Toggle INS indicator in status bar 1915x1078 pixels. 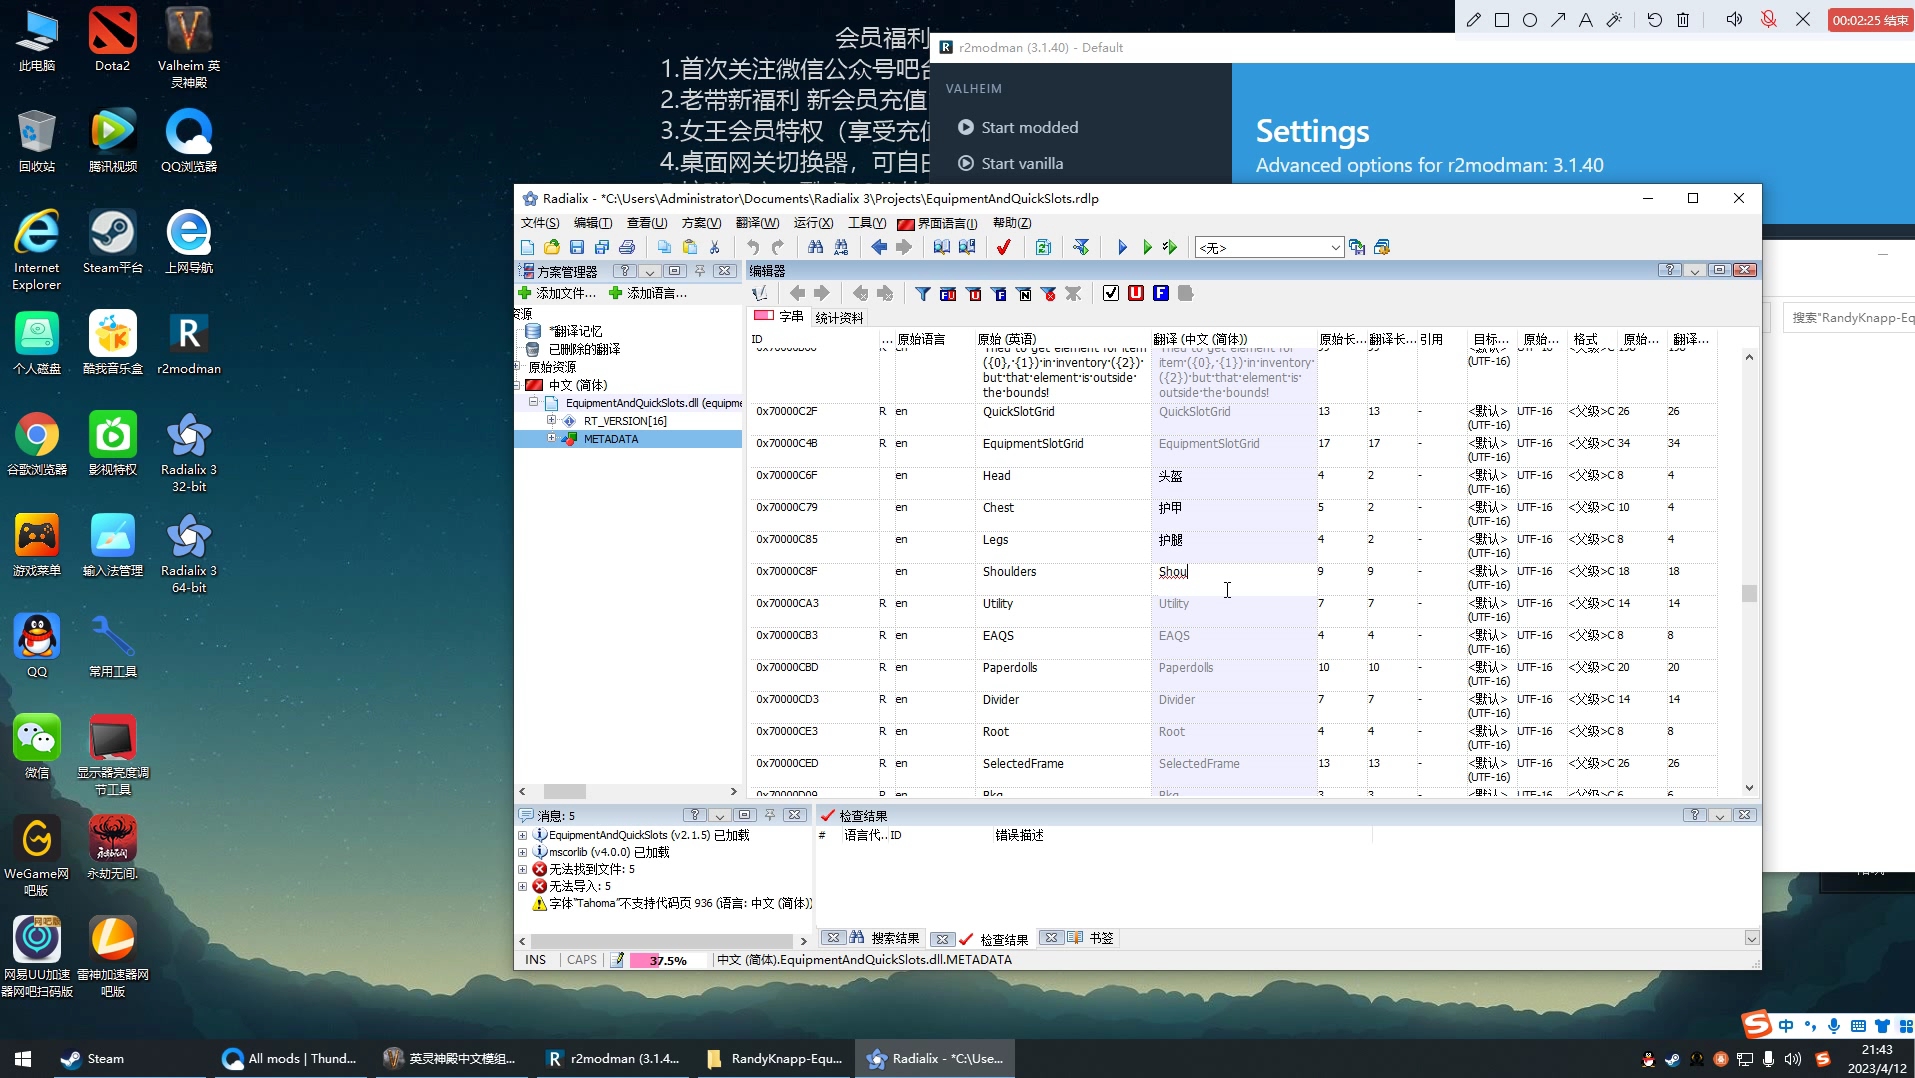[536, 960]
